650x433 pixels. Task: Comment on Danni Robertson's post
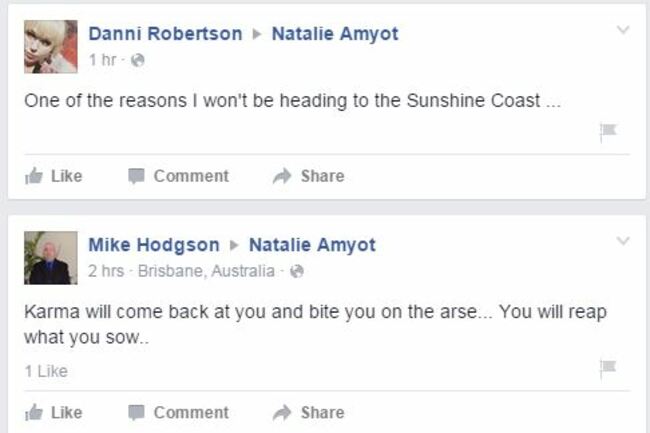click(178, 176)
